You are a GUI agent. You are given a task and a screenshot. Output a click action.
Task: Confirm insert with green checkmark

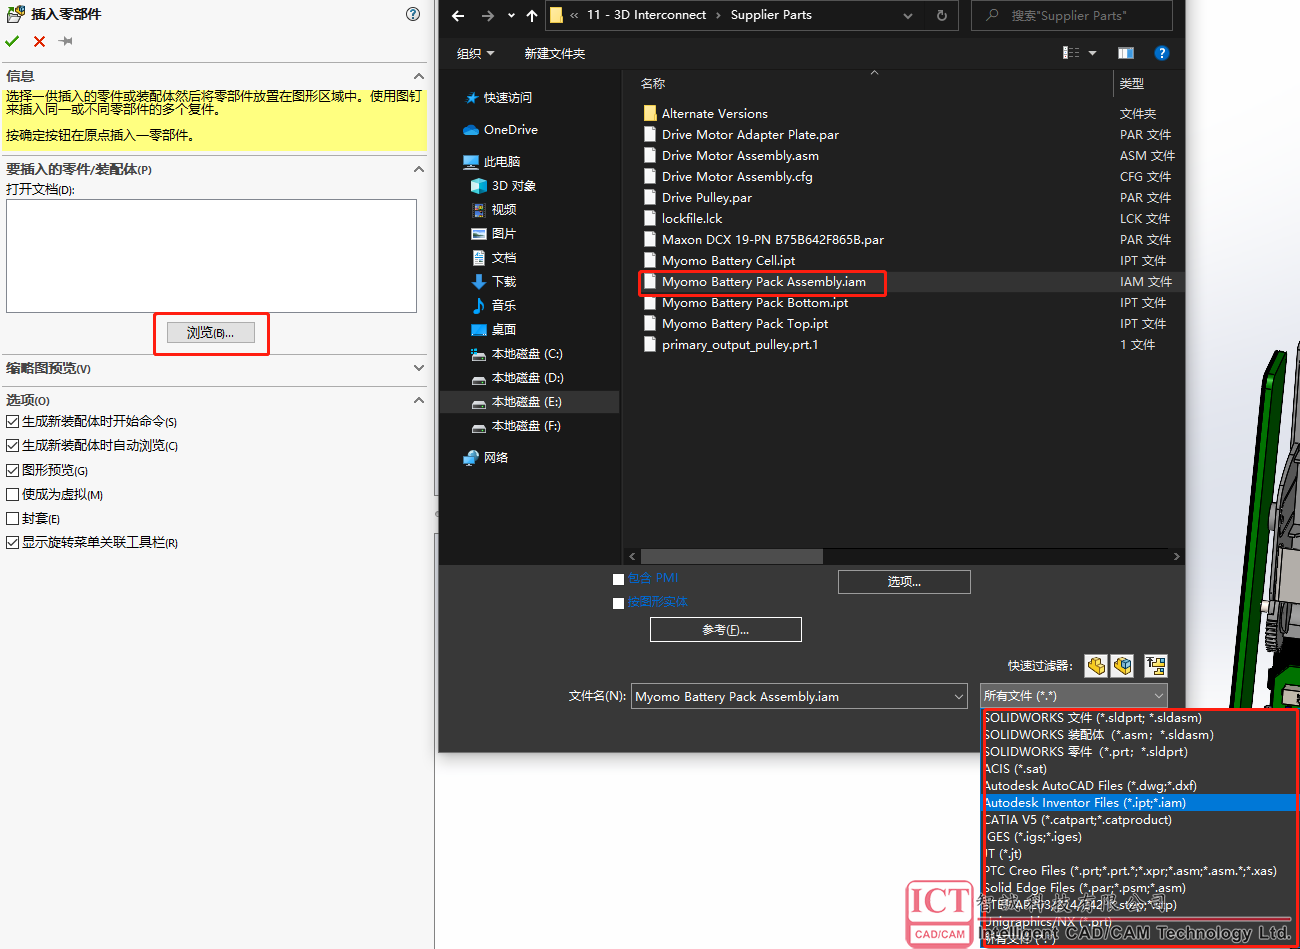[x=12, y=41]
